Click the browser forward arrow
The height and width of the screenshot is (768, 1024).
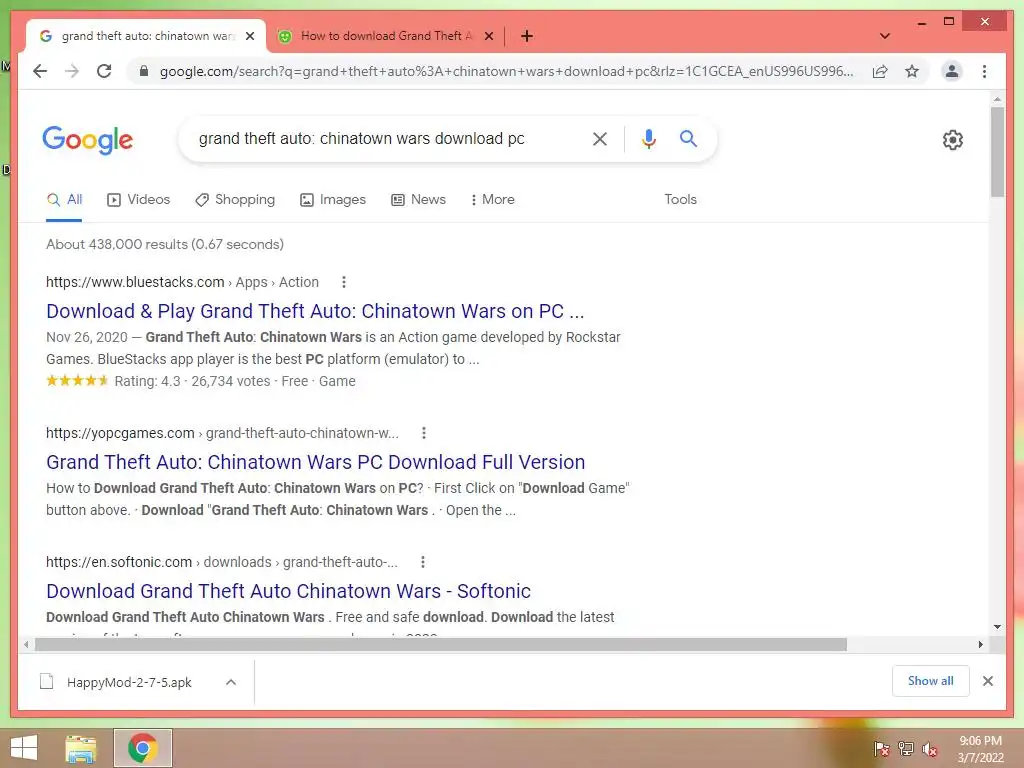pyautogui.click(x=72, y=71)
